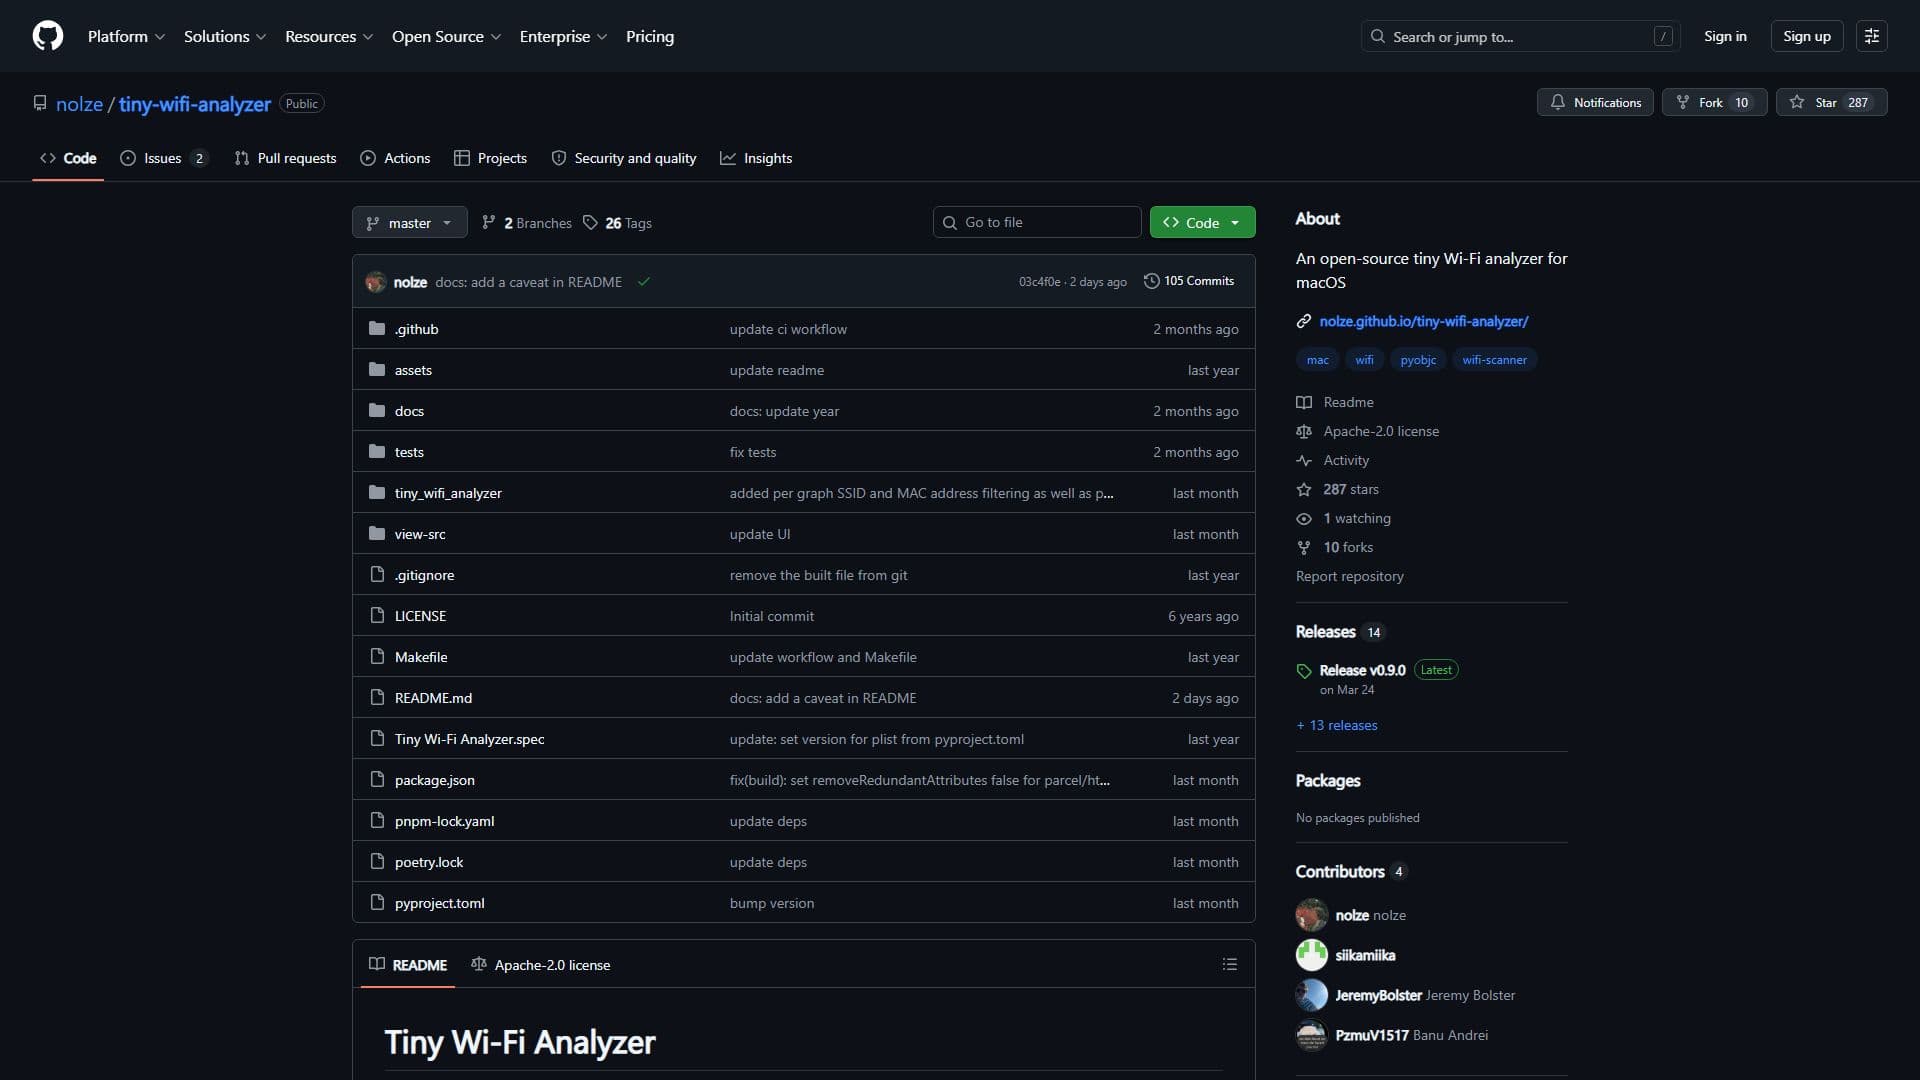
Task: Click the link icon beside website URL
Action: coord(1304,321)
